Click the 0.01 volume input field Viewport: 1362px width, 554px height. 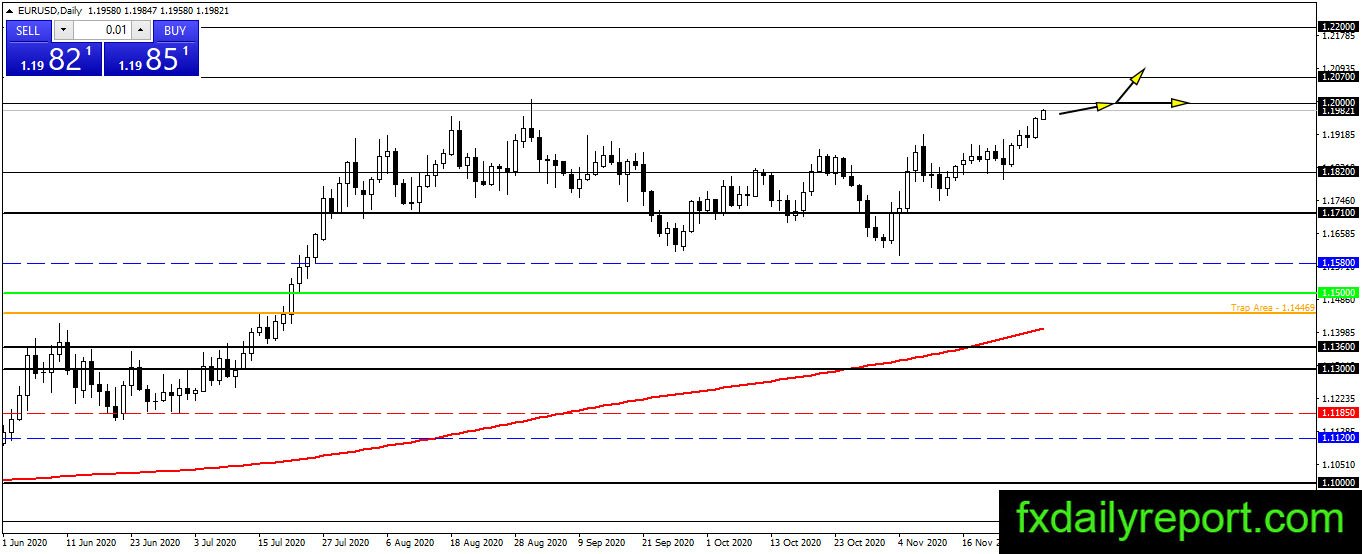[103, 30]
